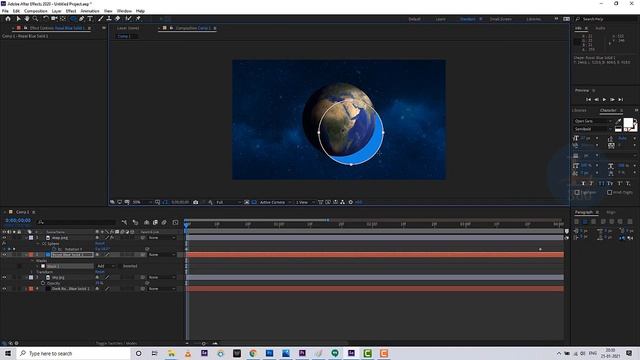Open the font style Semibold dropdown

[x=593, y=129]
